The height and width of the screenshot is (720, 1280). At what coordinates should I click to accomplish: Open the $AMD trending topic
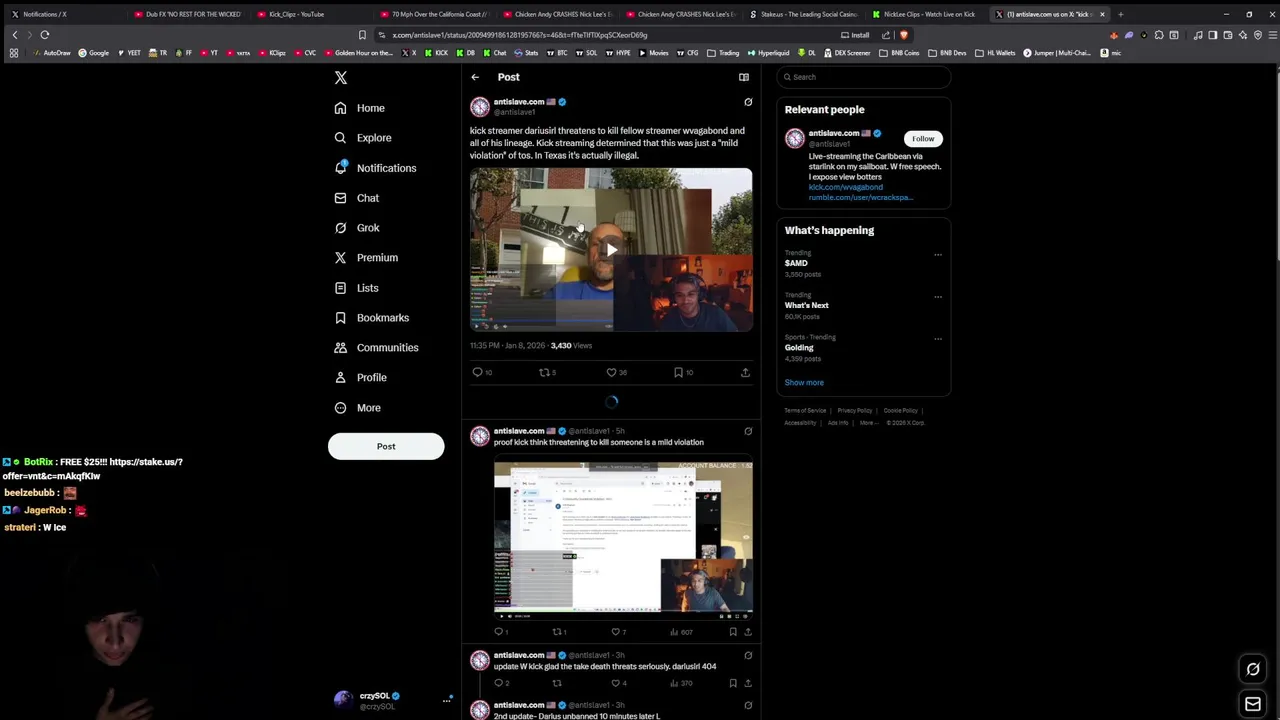pos(796,263)
